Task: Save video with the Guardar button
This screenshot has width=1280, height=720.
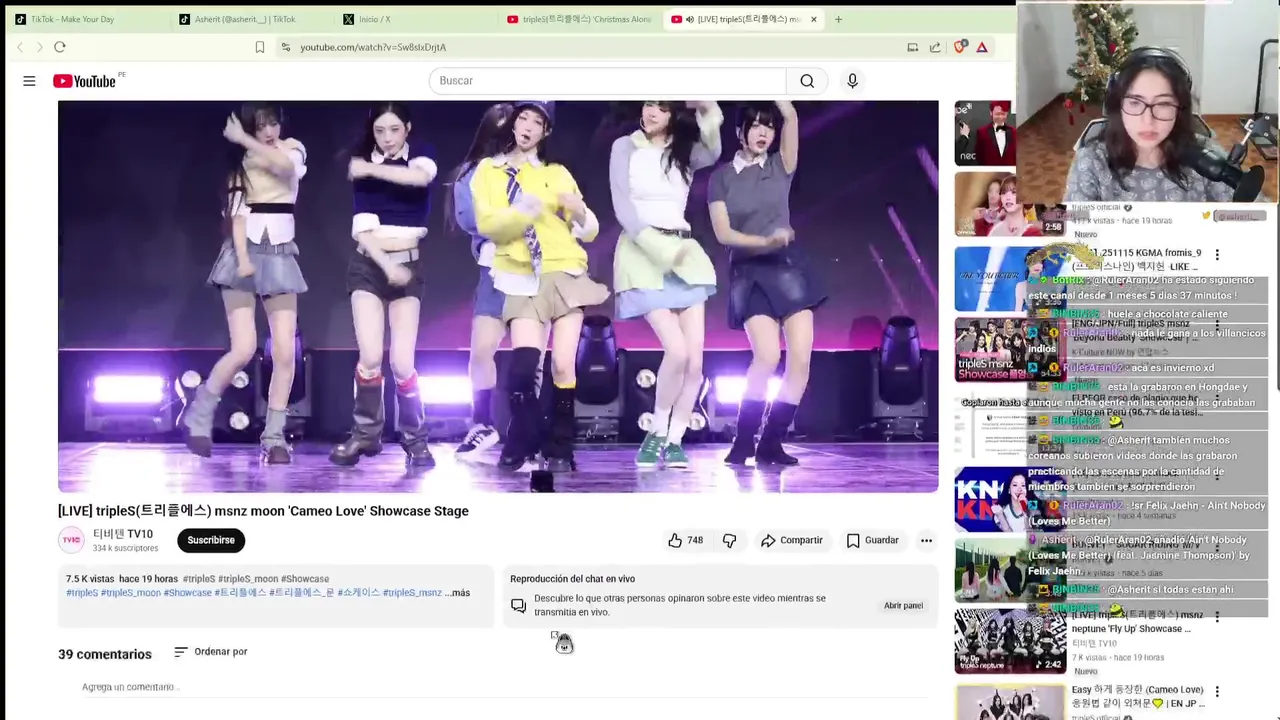Action: pos(873,540)
